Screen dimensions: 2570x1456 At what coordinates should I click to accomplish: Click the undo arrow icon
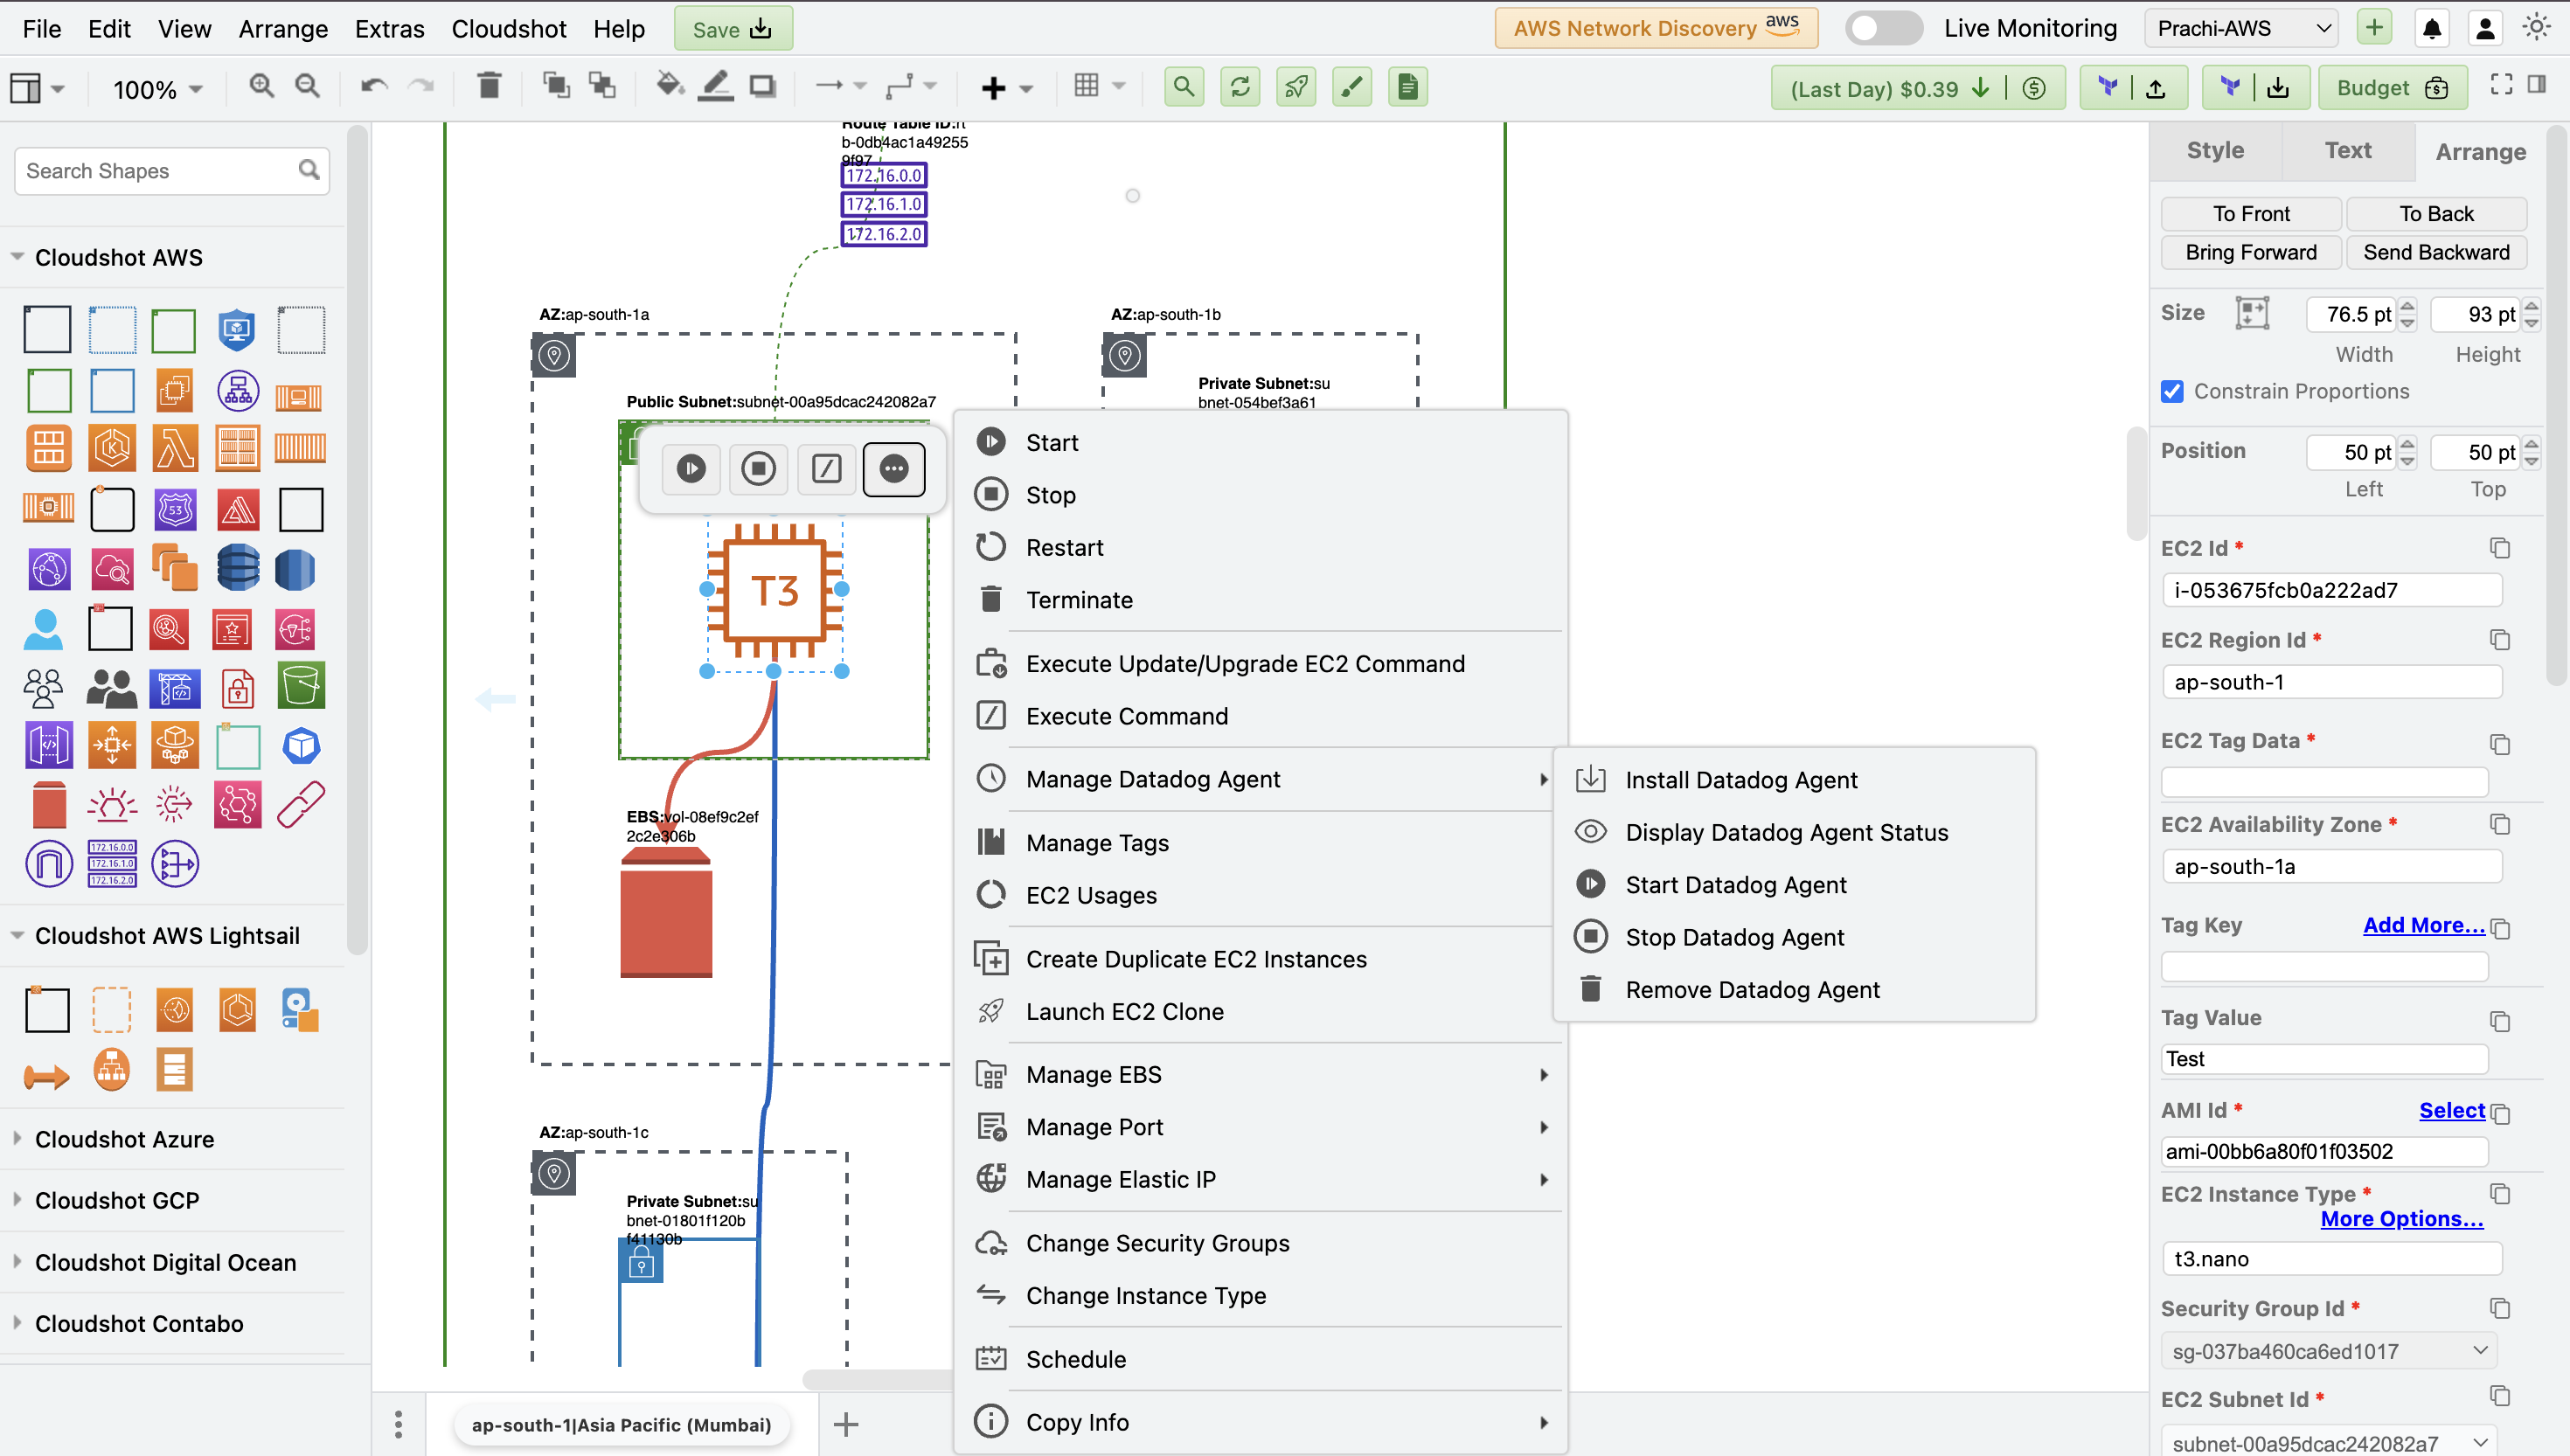(x=375, y=87)
